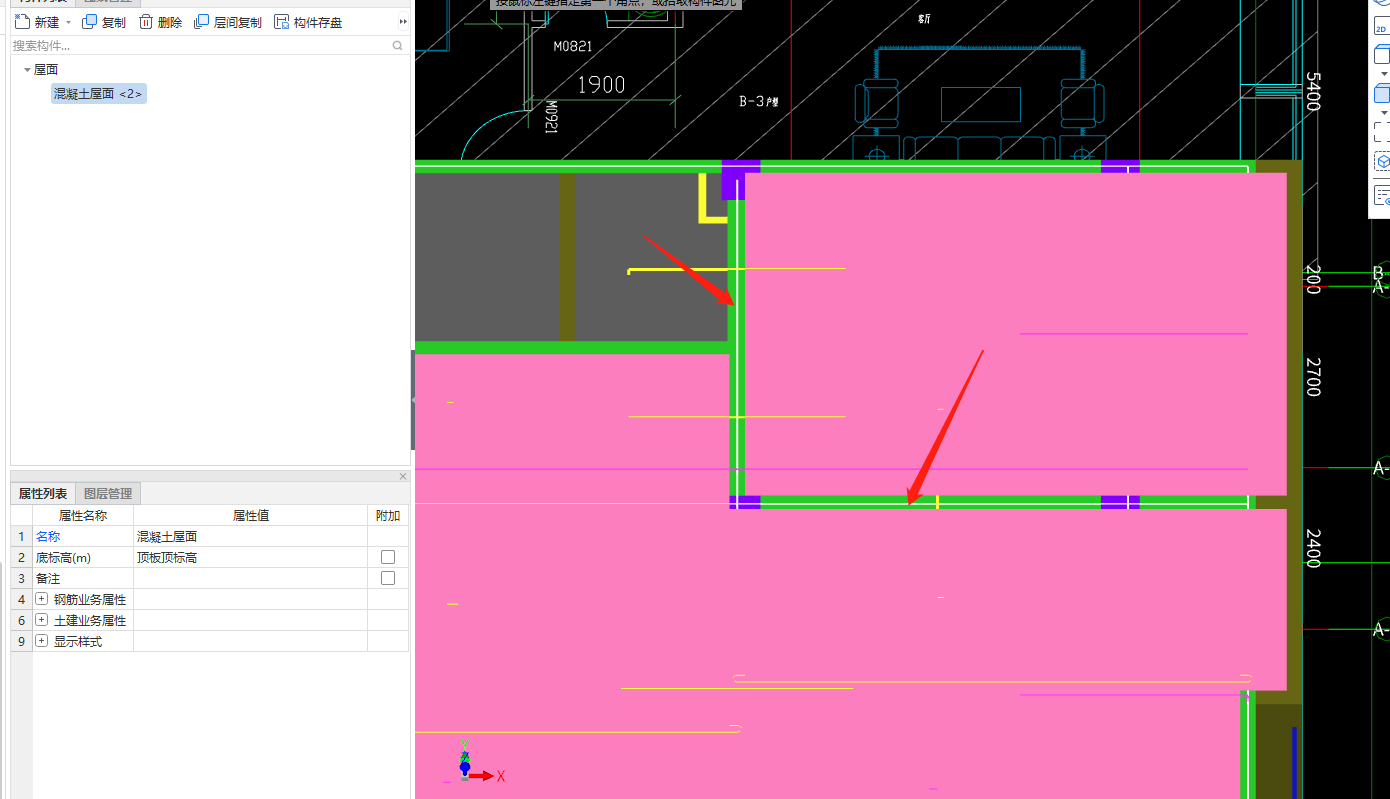Viewport: 1390px width, 799px height.
Task: Expand the 显示样式 row
Action: pos(42,641)
